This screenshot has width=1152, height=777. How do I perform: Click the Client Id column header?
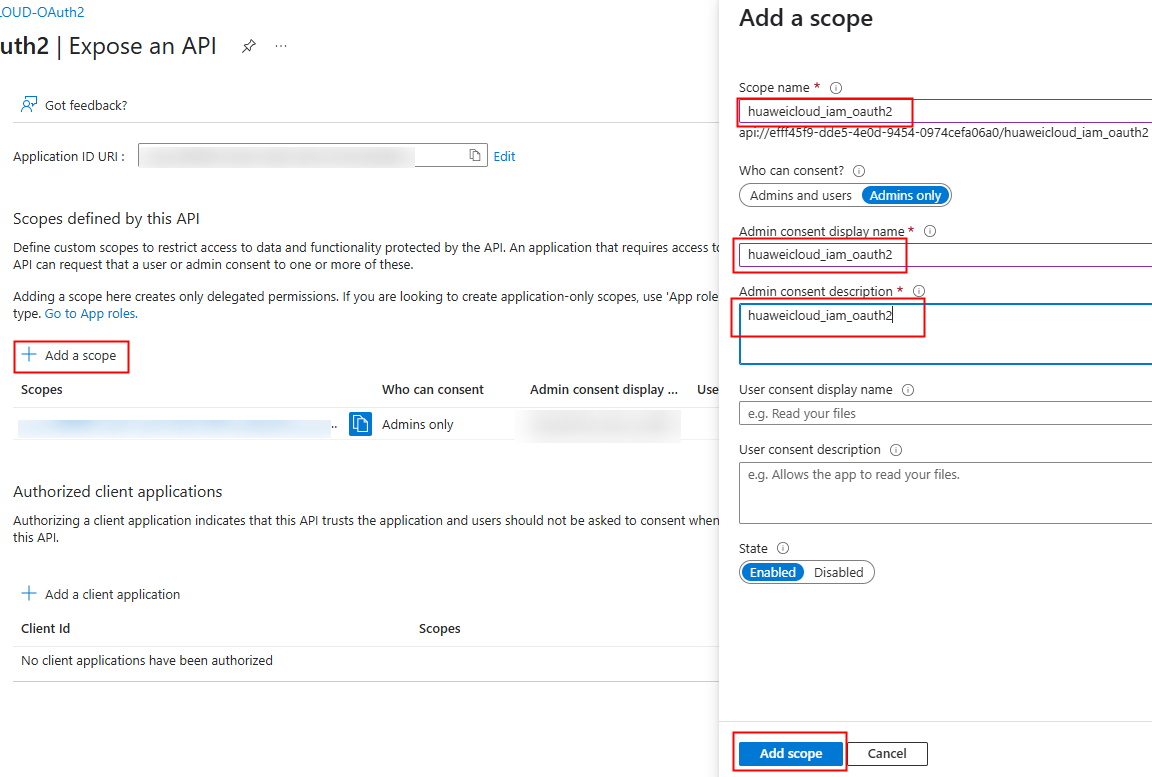[x=46, y=628]
